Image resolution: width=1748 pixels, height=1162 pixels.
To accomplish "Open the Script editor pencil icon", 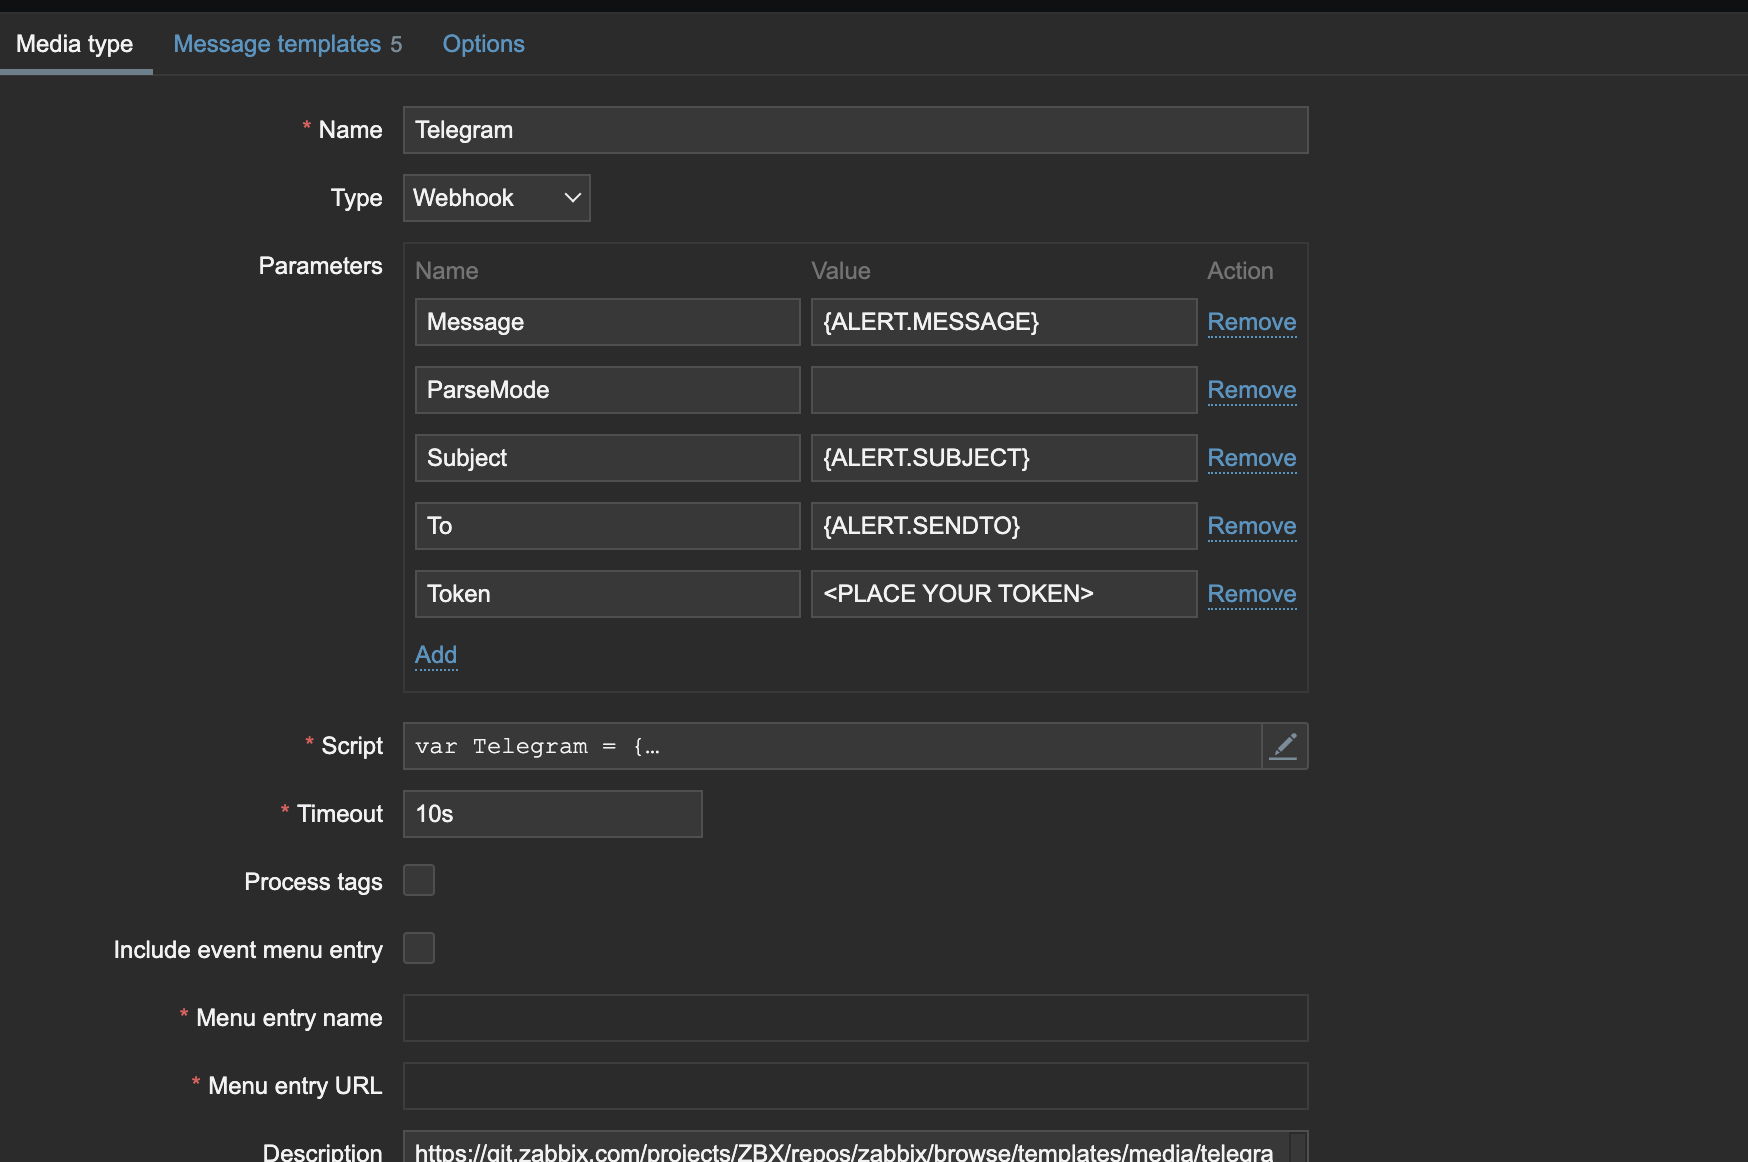I will click(x=1284, y=746).
